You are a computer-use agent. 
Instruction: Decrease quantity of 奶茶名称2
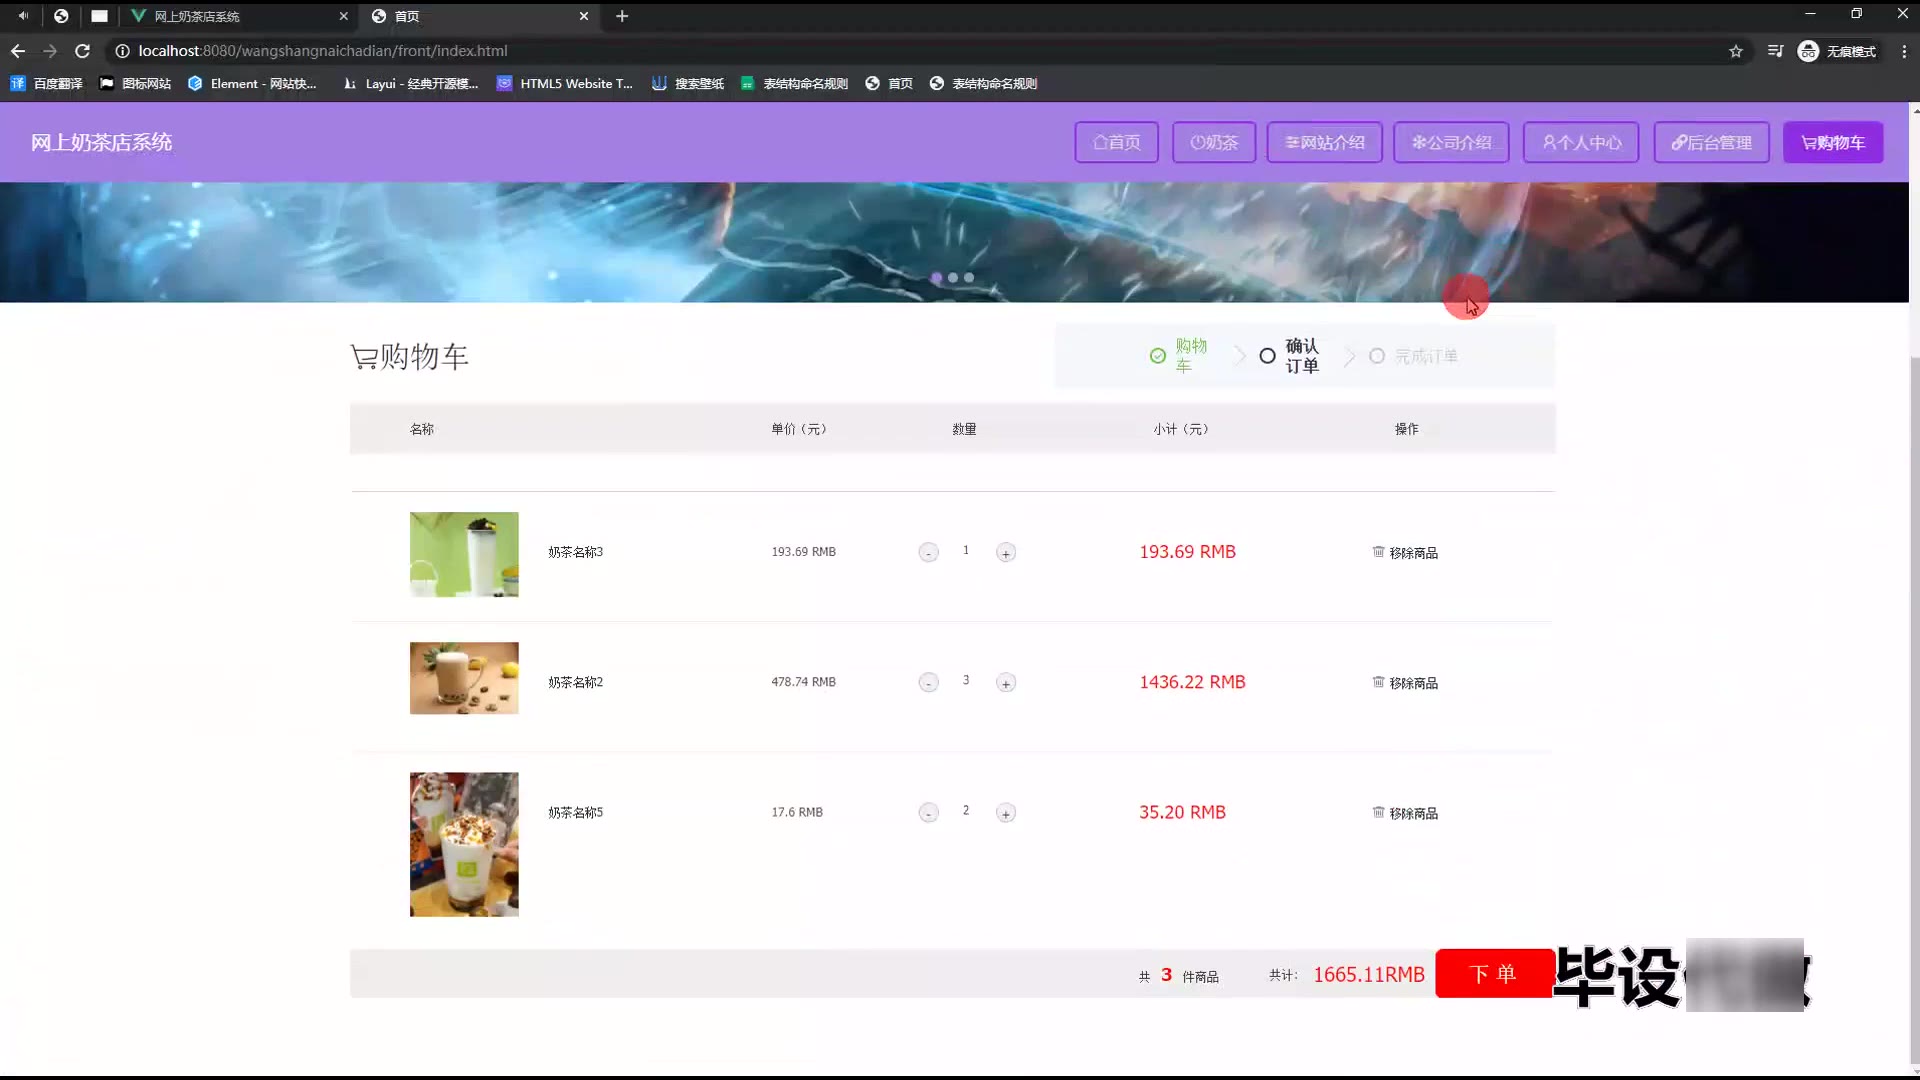tap(928, 683)
